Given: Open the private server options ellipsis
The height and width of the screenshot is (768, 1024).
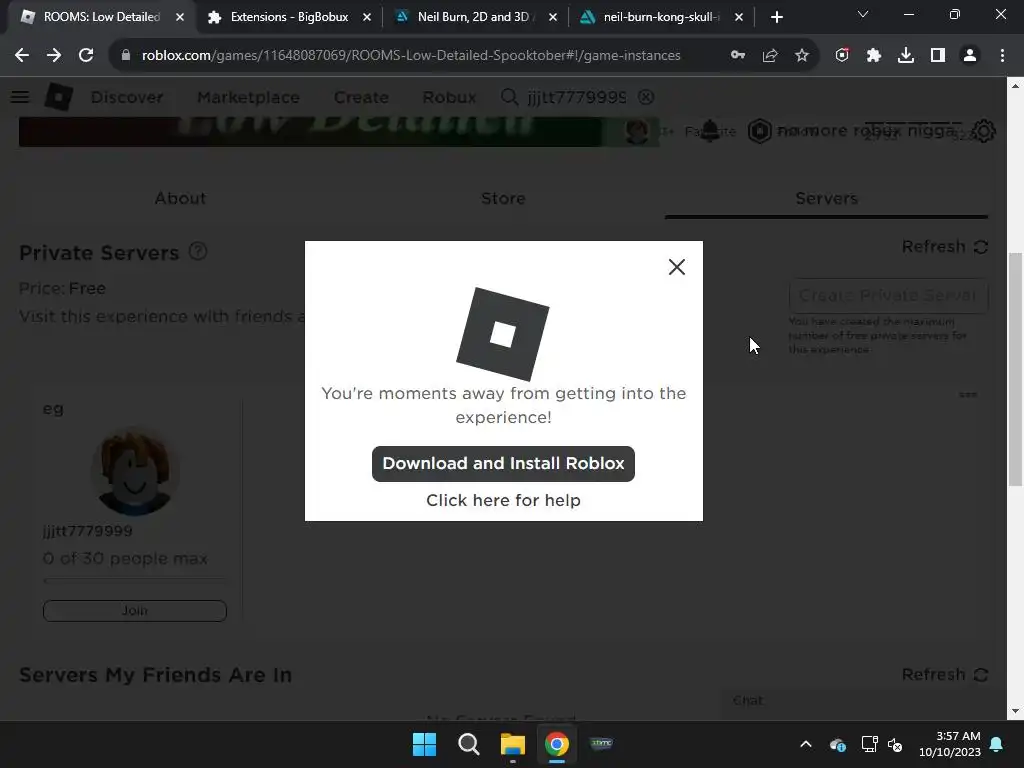Looking at the screenshot, I should (x=968, y=394).
